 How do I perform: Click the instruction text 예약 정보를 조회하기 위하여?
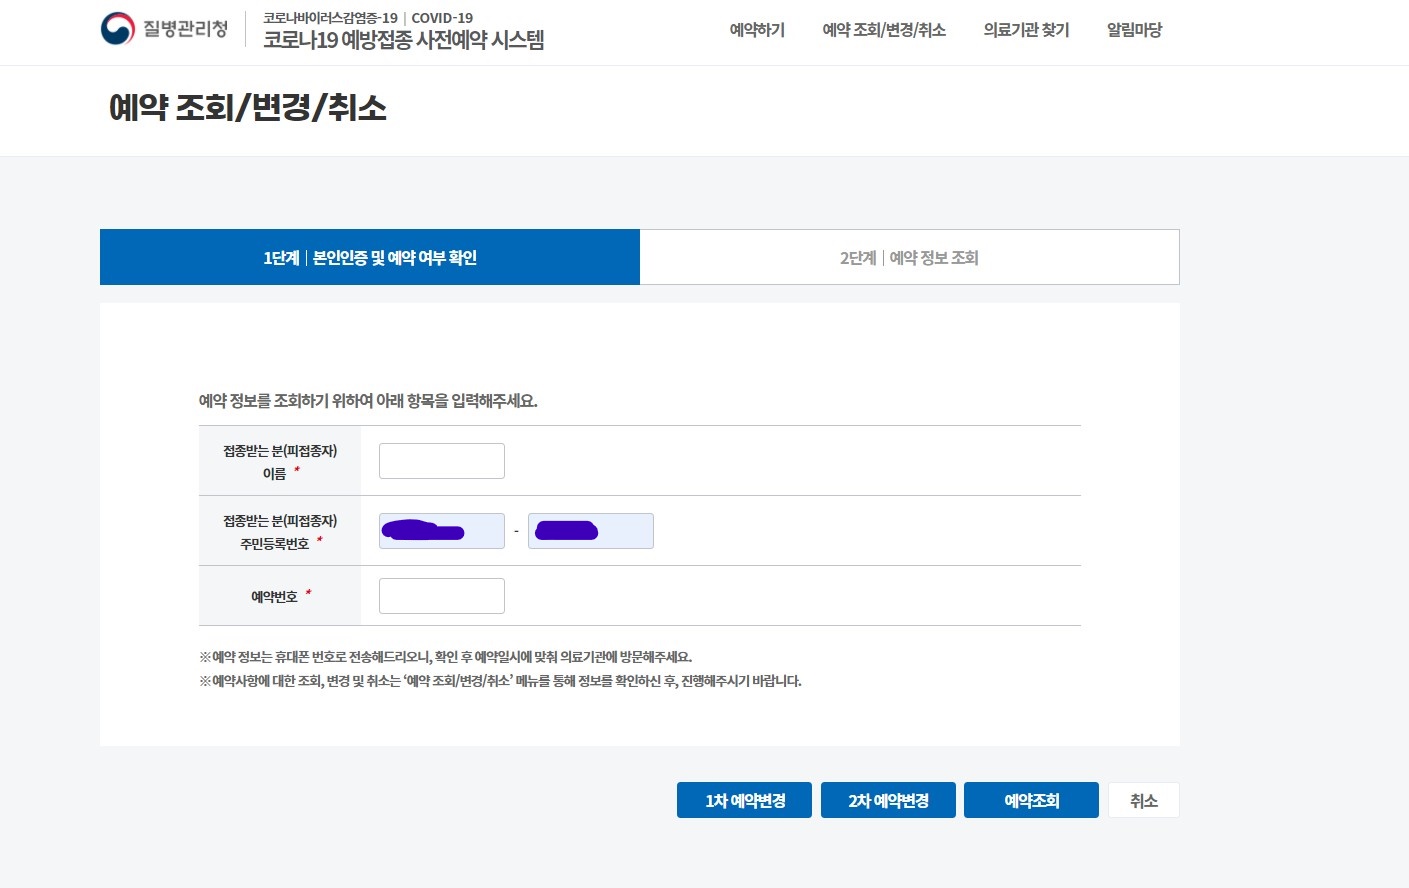click(x=368, y=401)
